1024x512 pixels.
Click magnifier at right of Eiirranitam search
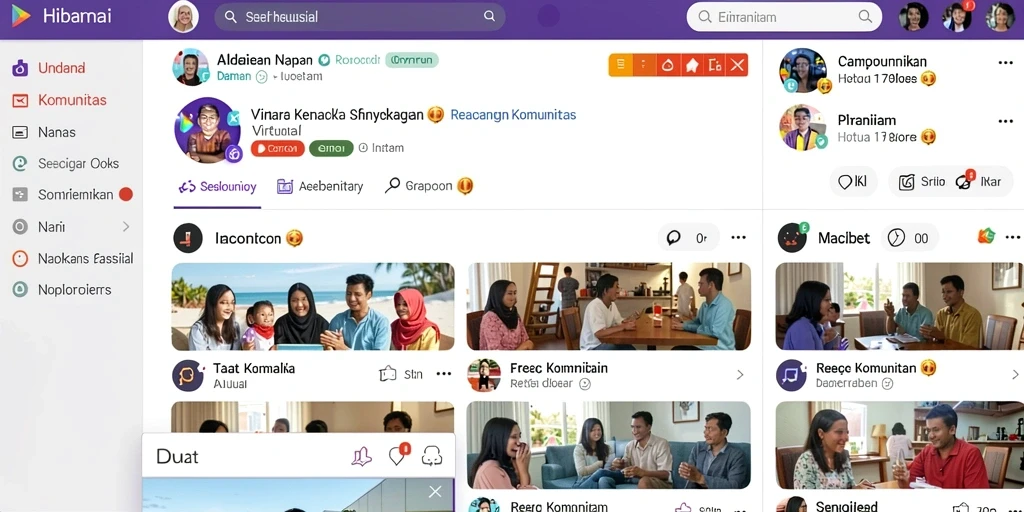865,17
